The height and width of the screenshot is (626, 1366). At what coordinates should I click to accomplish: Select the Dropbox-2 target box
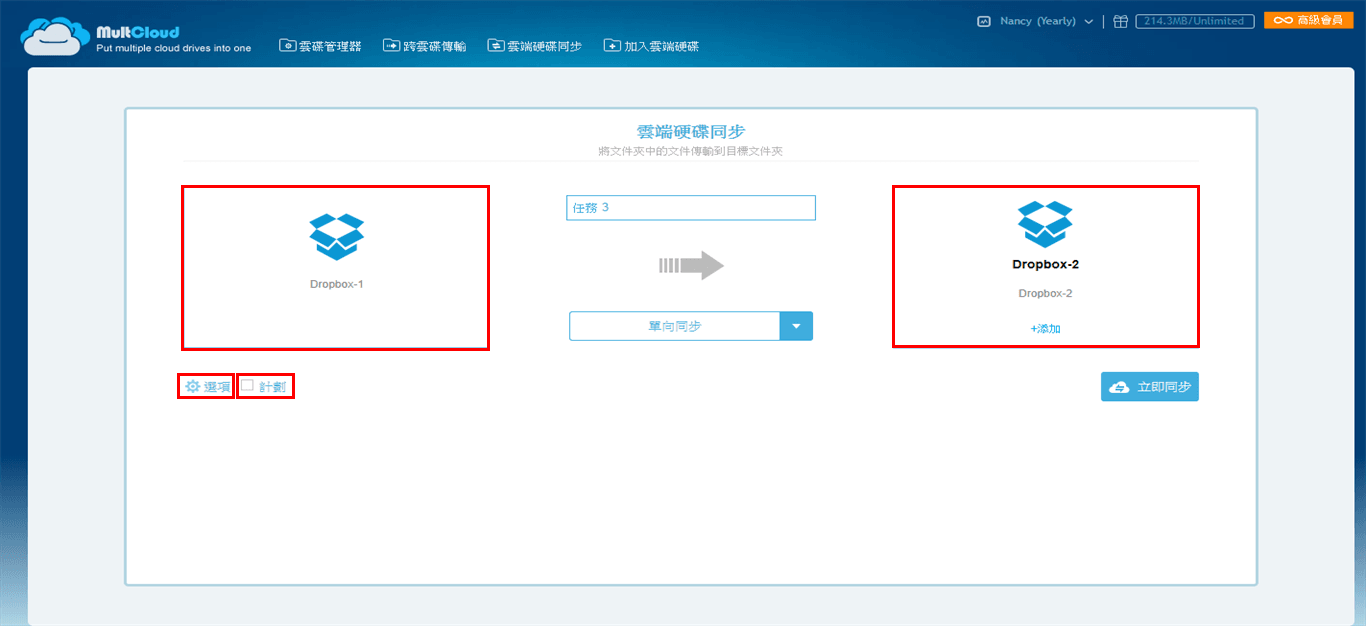point(1046,267)
